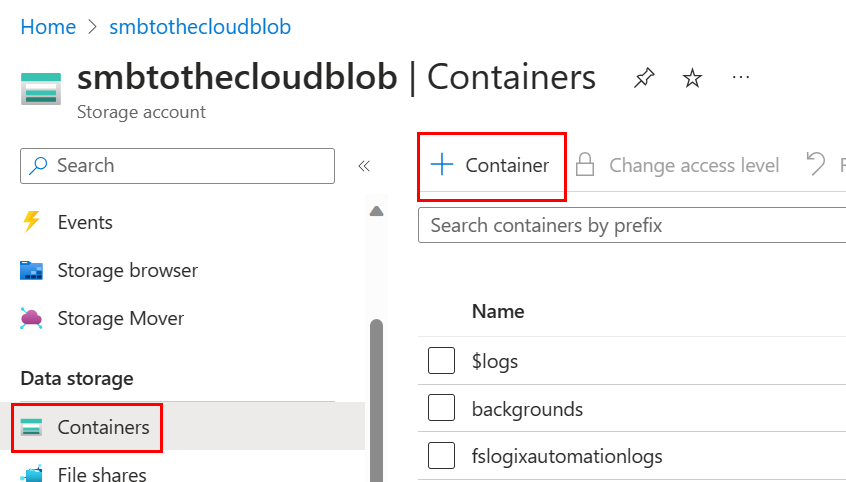Collapse the sidebar with the double chevron
Screen dimensions: 846x482
click(x=364, y=166)
